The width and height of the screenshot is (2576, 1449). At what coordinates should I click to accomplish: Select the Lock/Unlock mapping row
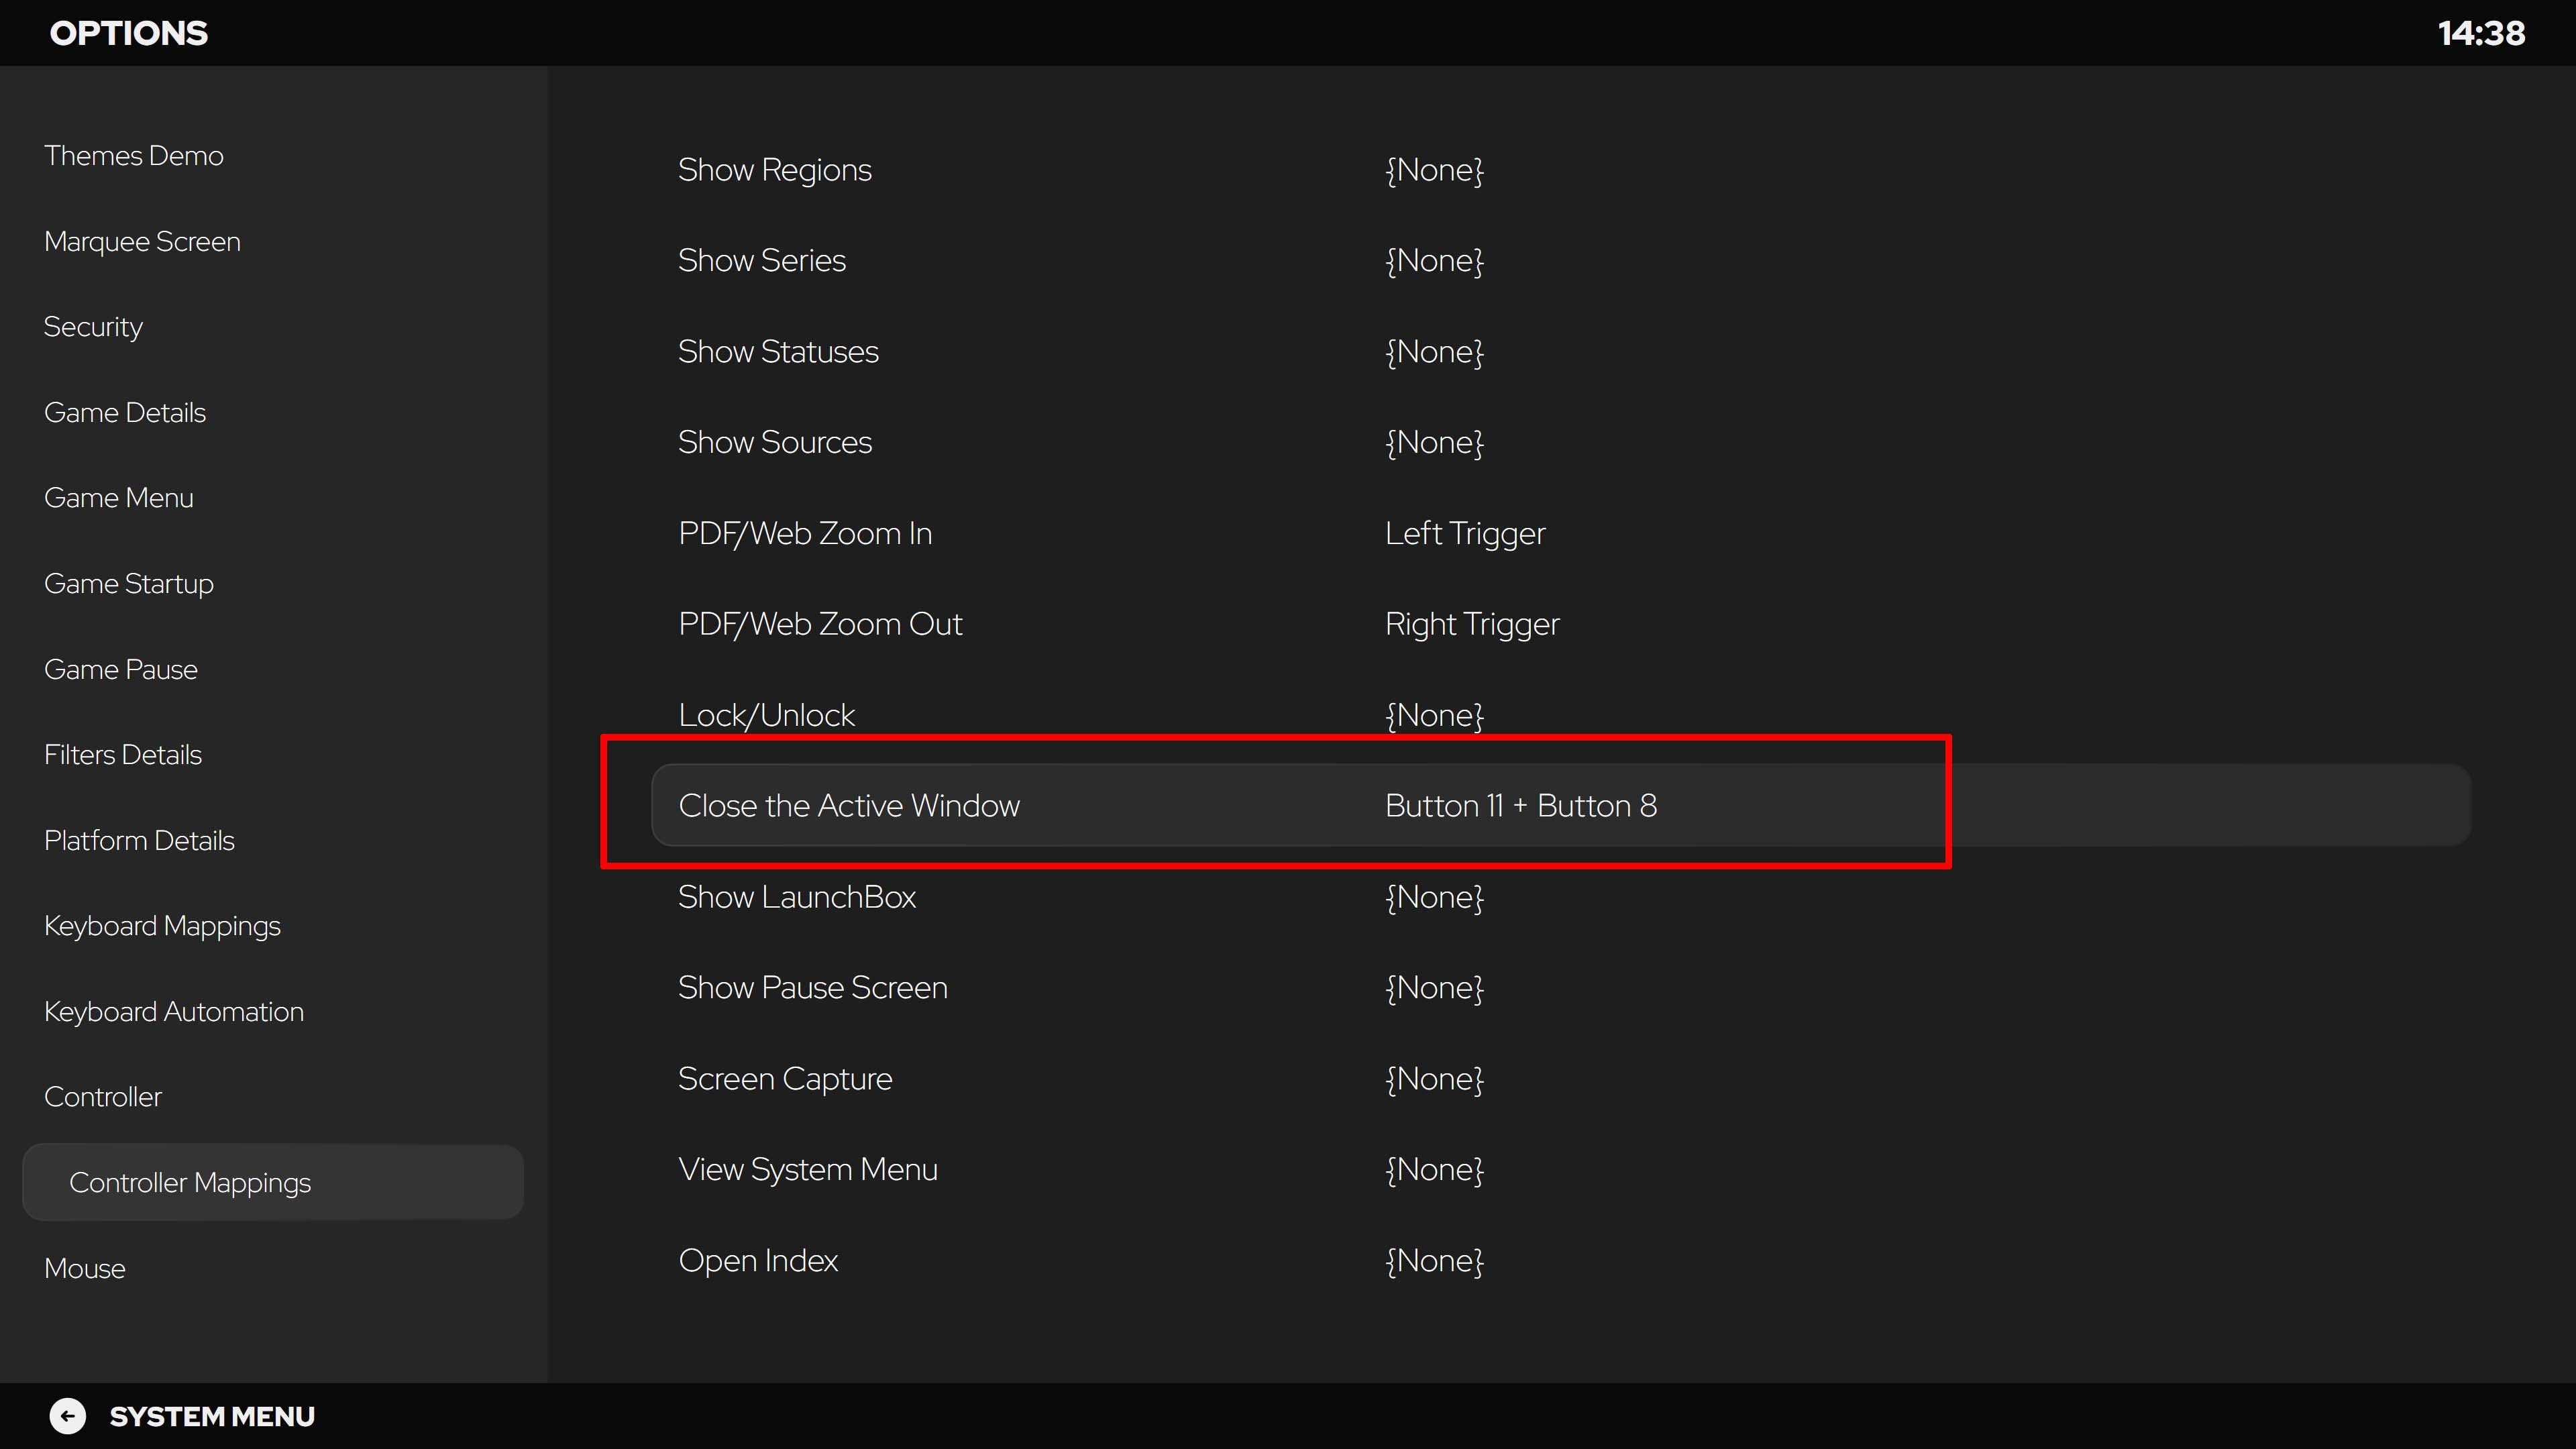tap(1561, 715)
